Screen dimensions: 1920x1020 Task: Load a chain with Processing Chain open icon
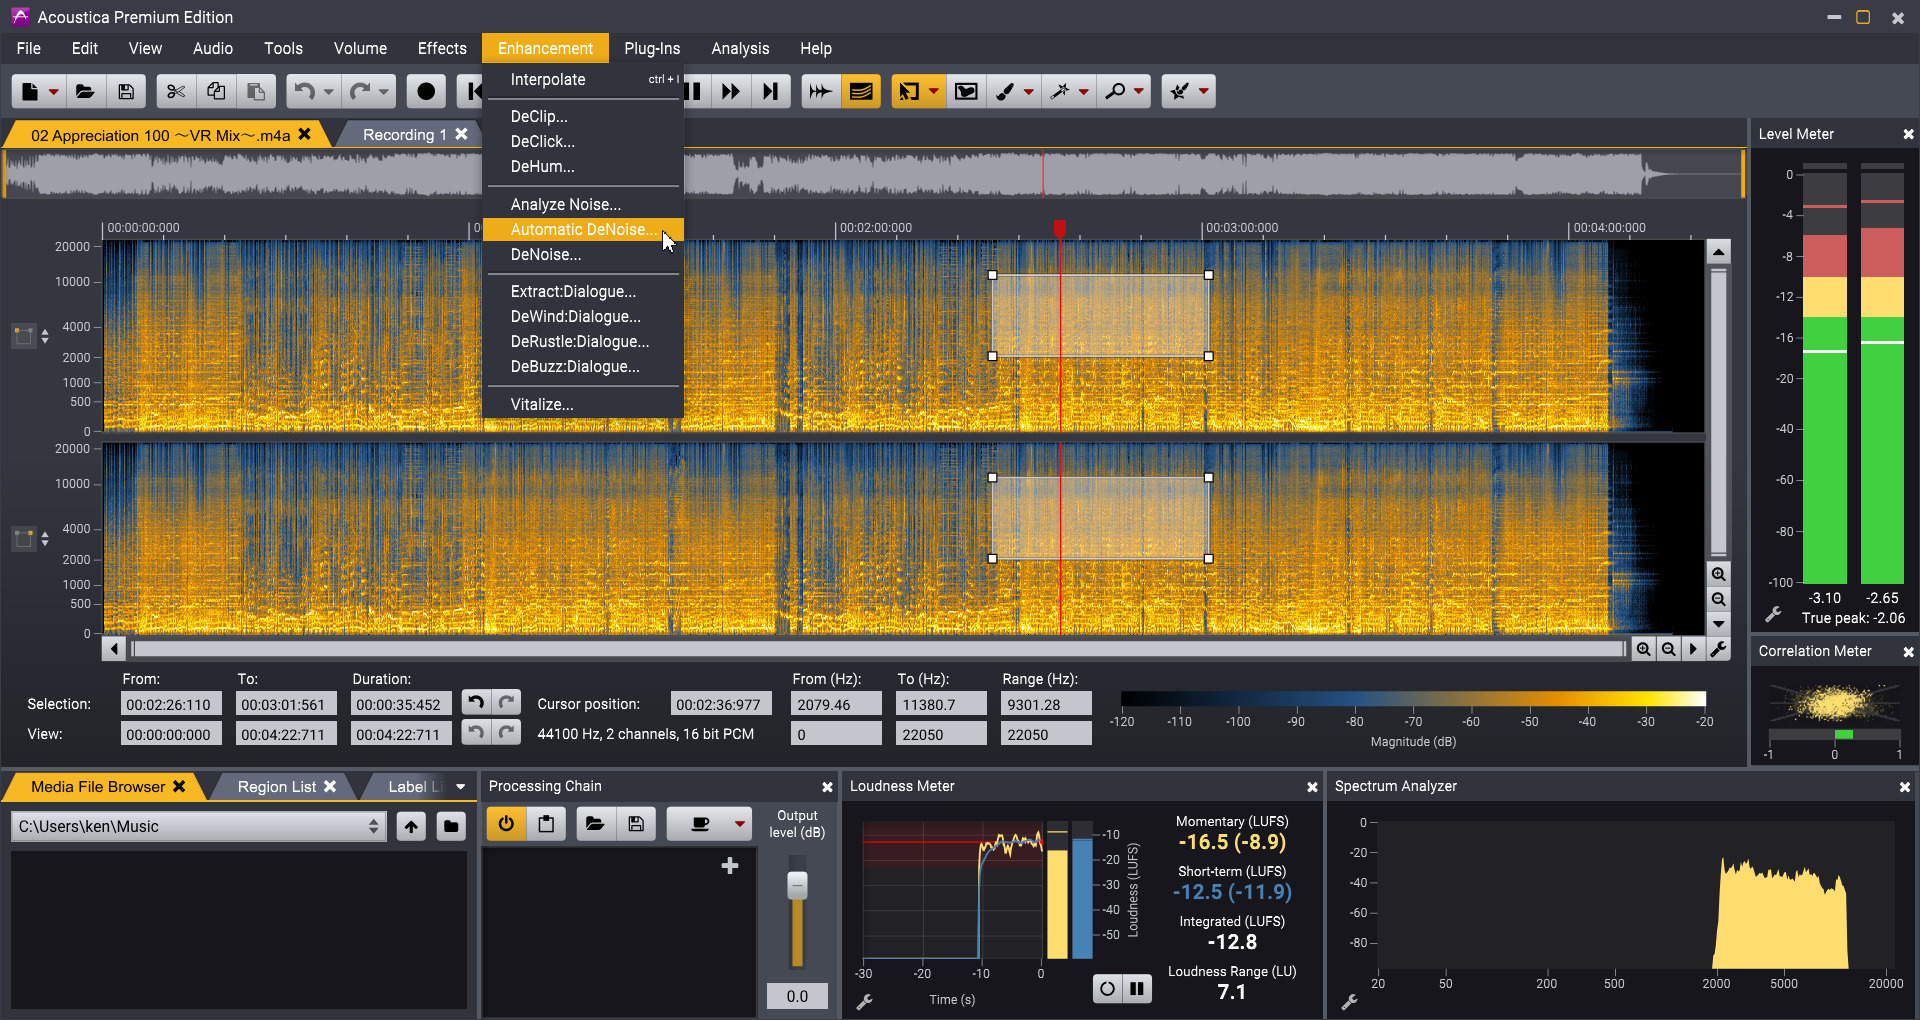(x=595, y=824)
